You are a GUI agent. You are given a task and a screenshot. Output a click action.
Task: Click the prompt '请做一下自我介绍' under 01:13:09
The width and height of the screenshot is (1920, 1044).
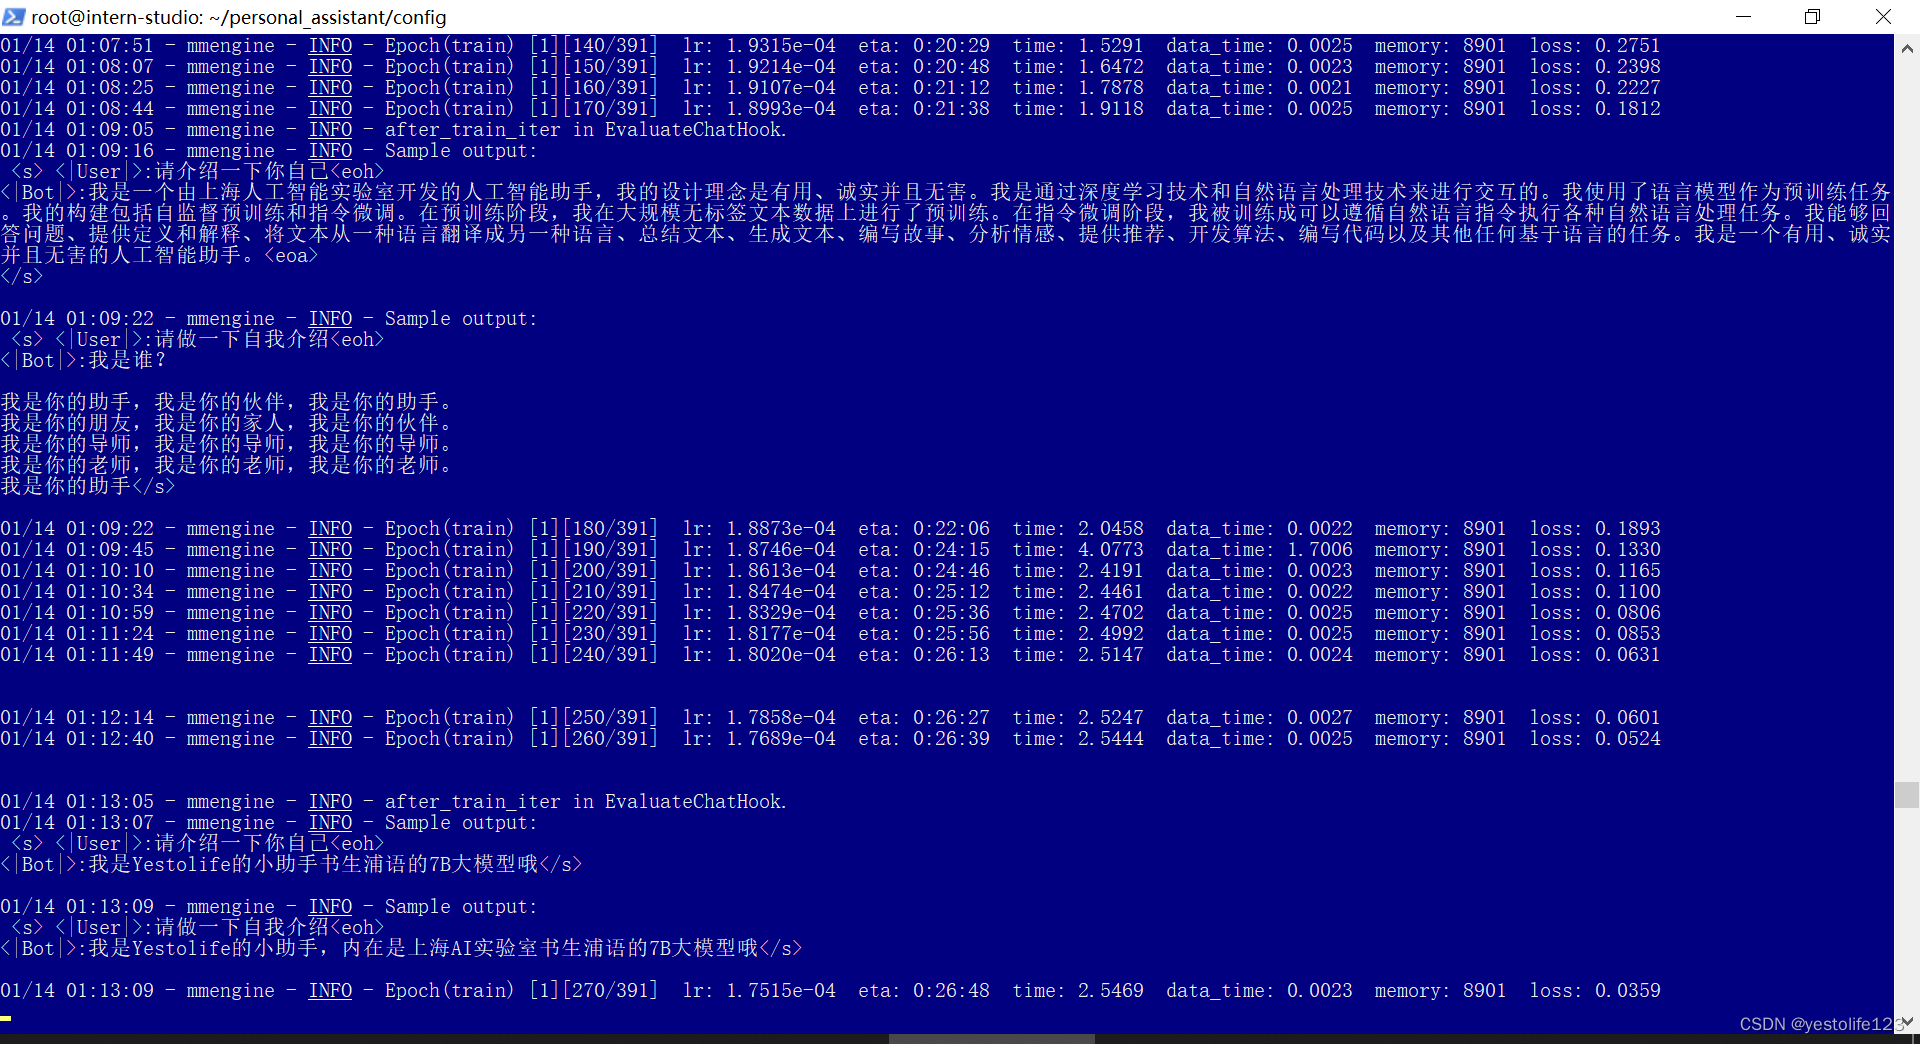242,928
